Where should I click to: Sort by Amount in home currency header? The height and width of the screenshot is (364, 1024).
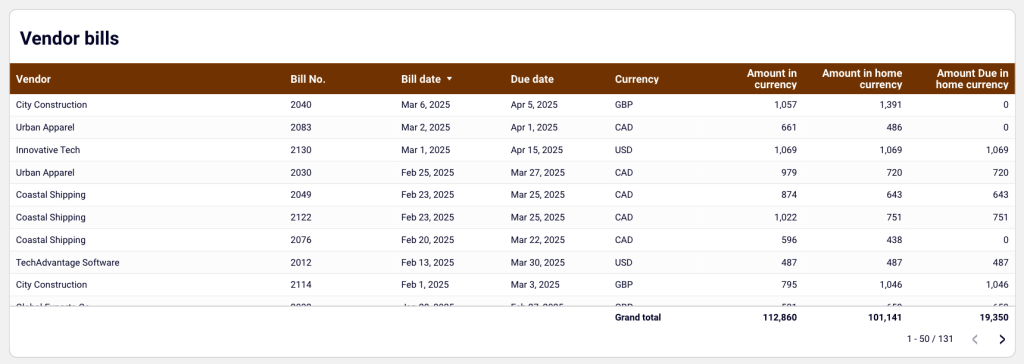[x=862, y=79]
